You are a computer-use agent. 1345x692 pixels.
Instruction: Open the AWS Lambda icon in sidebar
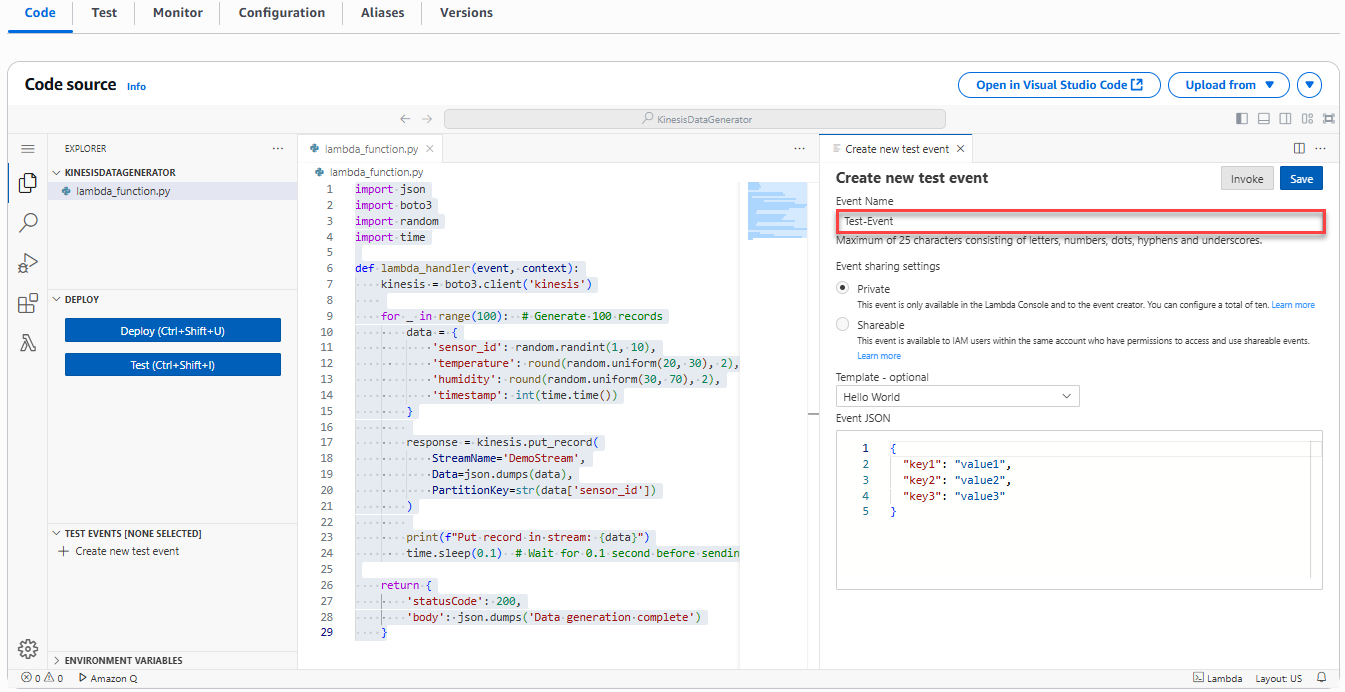pos(28,344)
